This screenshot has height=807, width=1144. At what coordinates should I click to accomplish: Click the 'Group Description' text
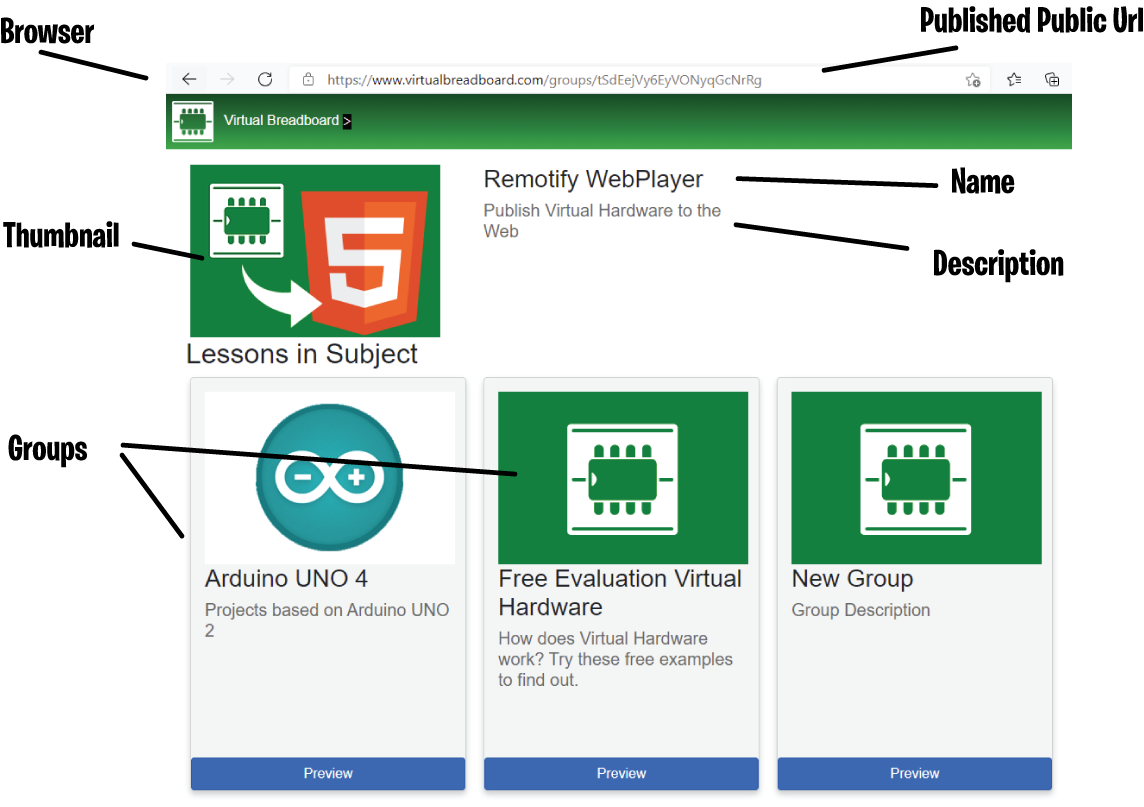(861, 610)
